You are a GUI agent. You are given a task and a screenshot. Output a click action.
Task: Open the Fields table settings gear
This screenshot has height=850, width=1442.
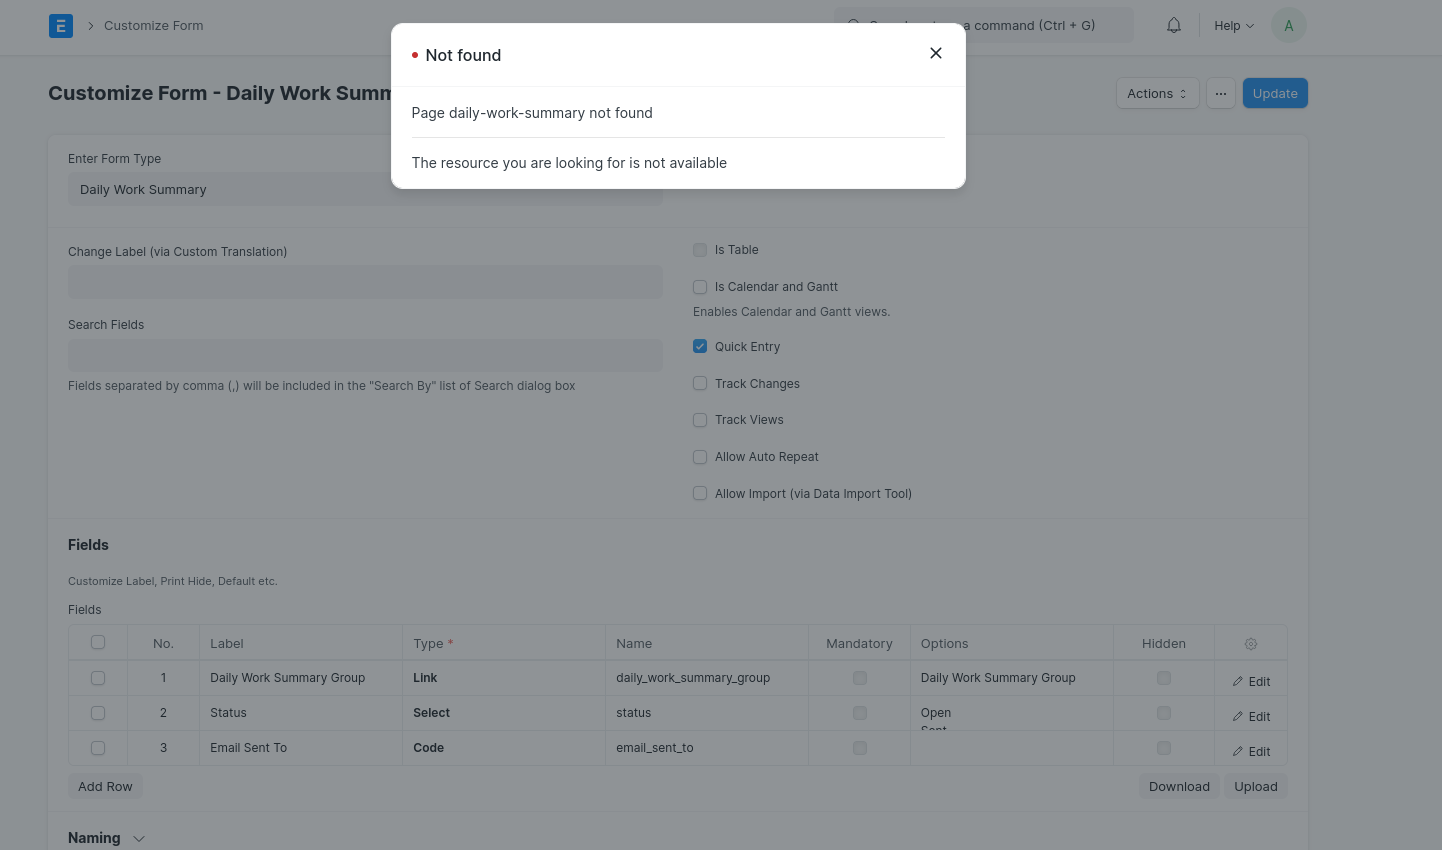1251,644
